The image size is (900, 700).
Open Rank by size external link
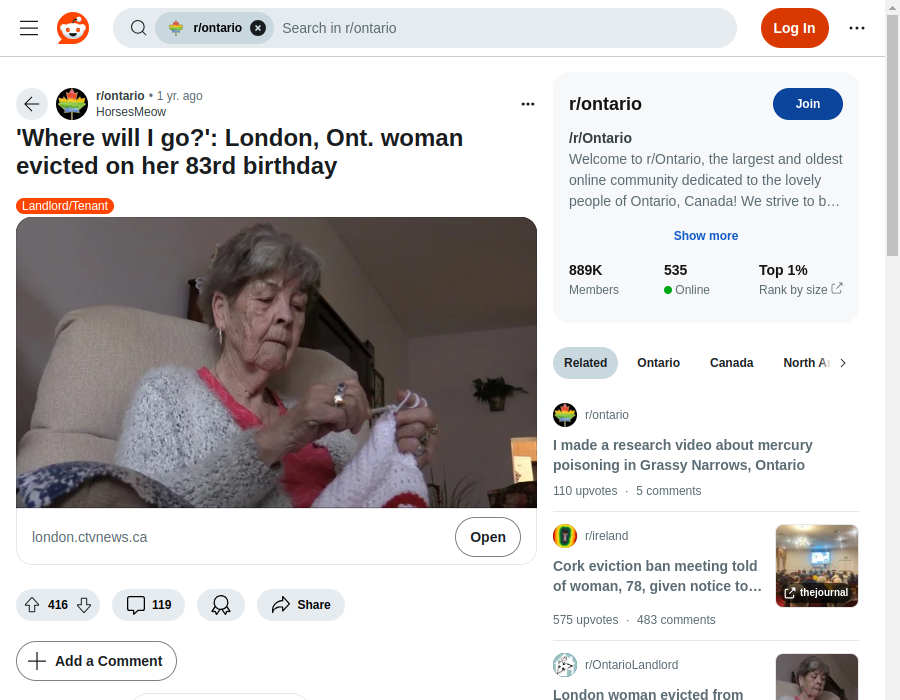[800, 289]
